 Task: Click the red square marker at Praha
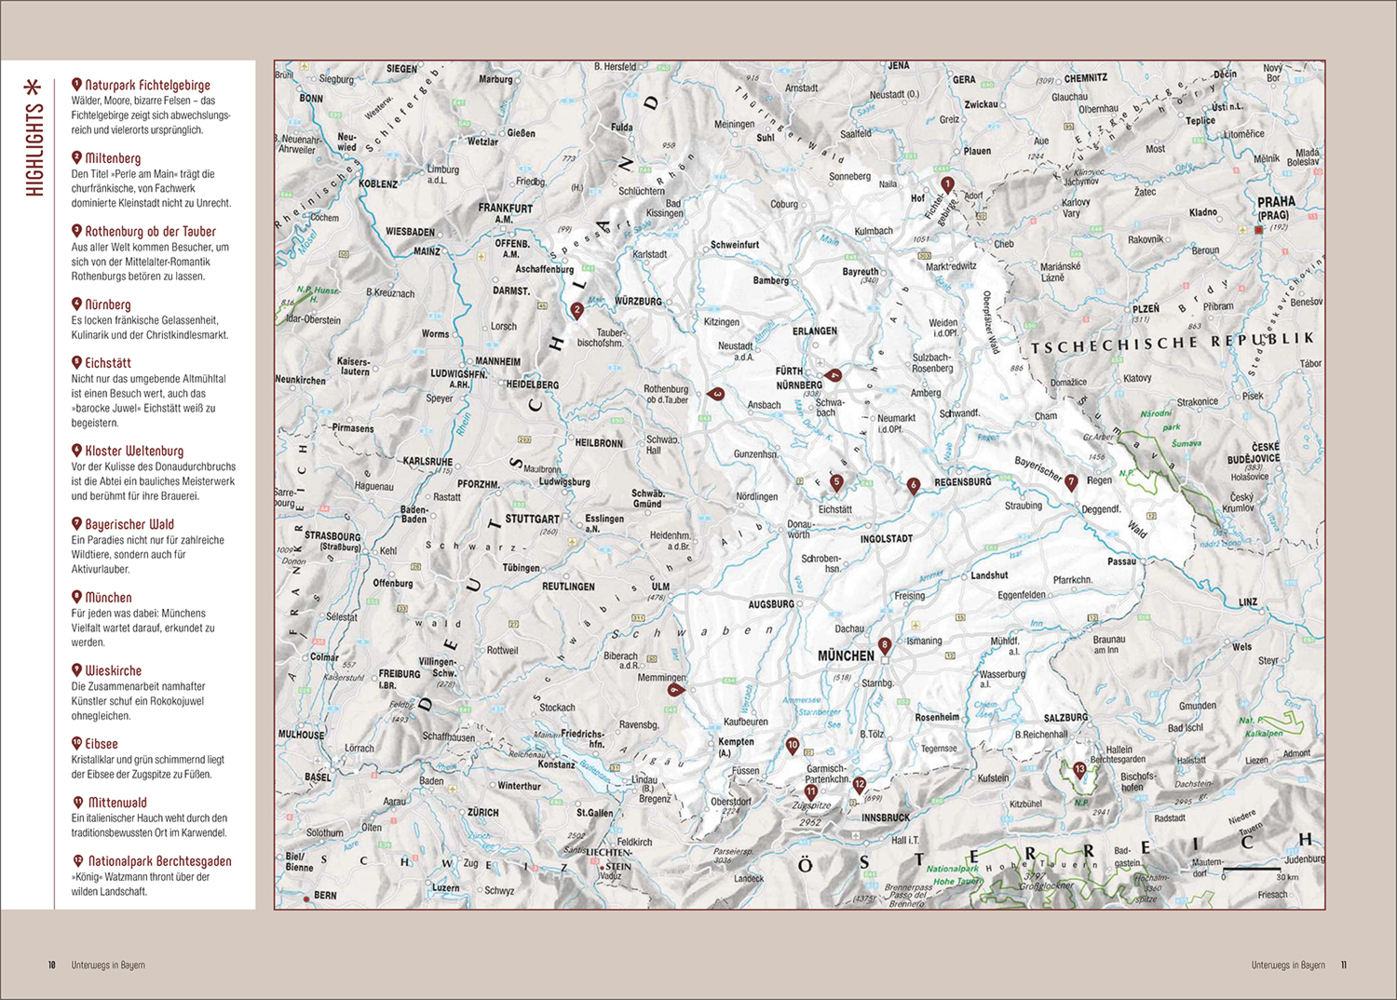1258,230
